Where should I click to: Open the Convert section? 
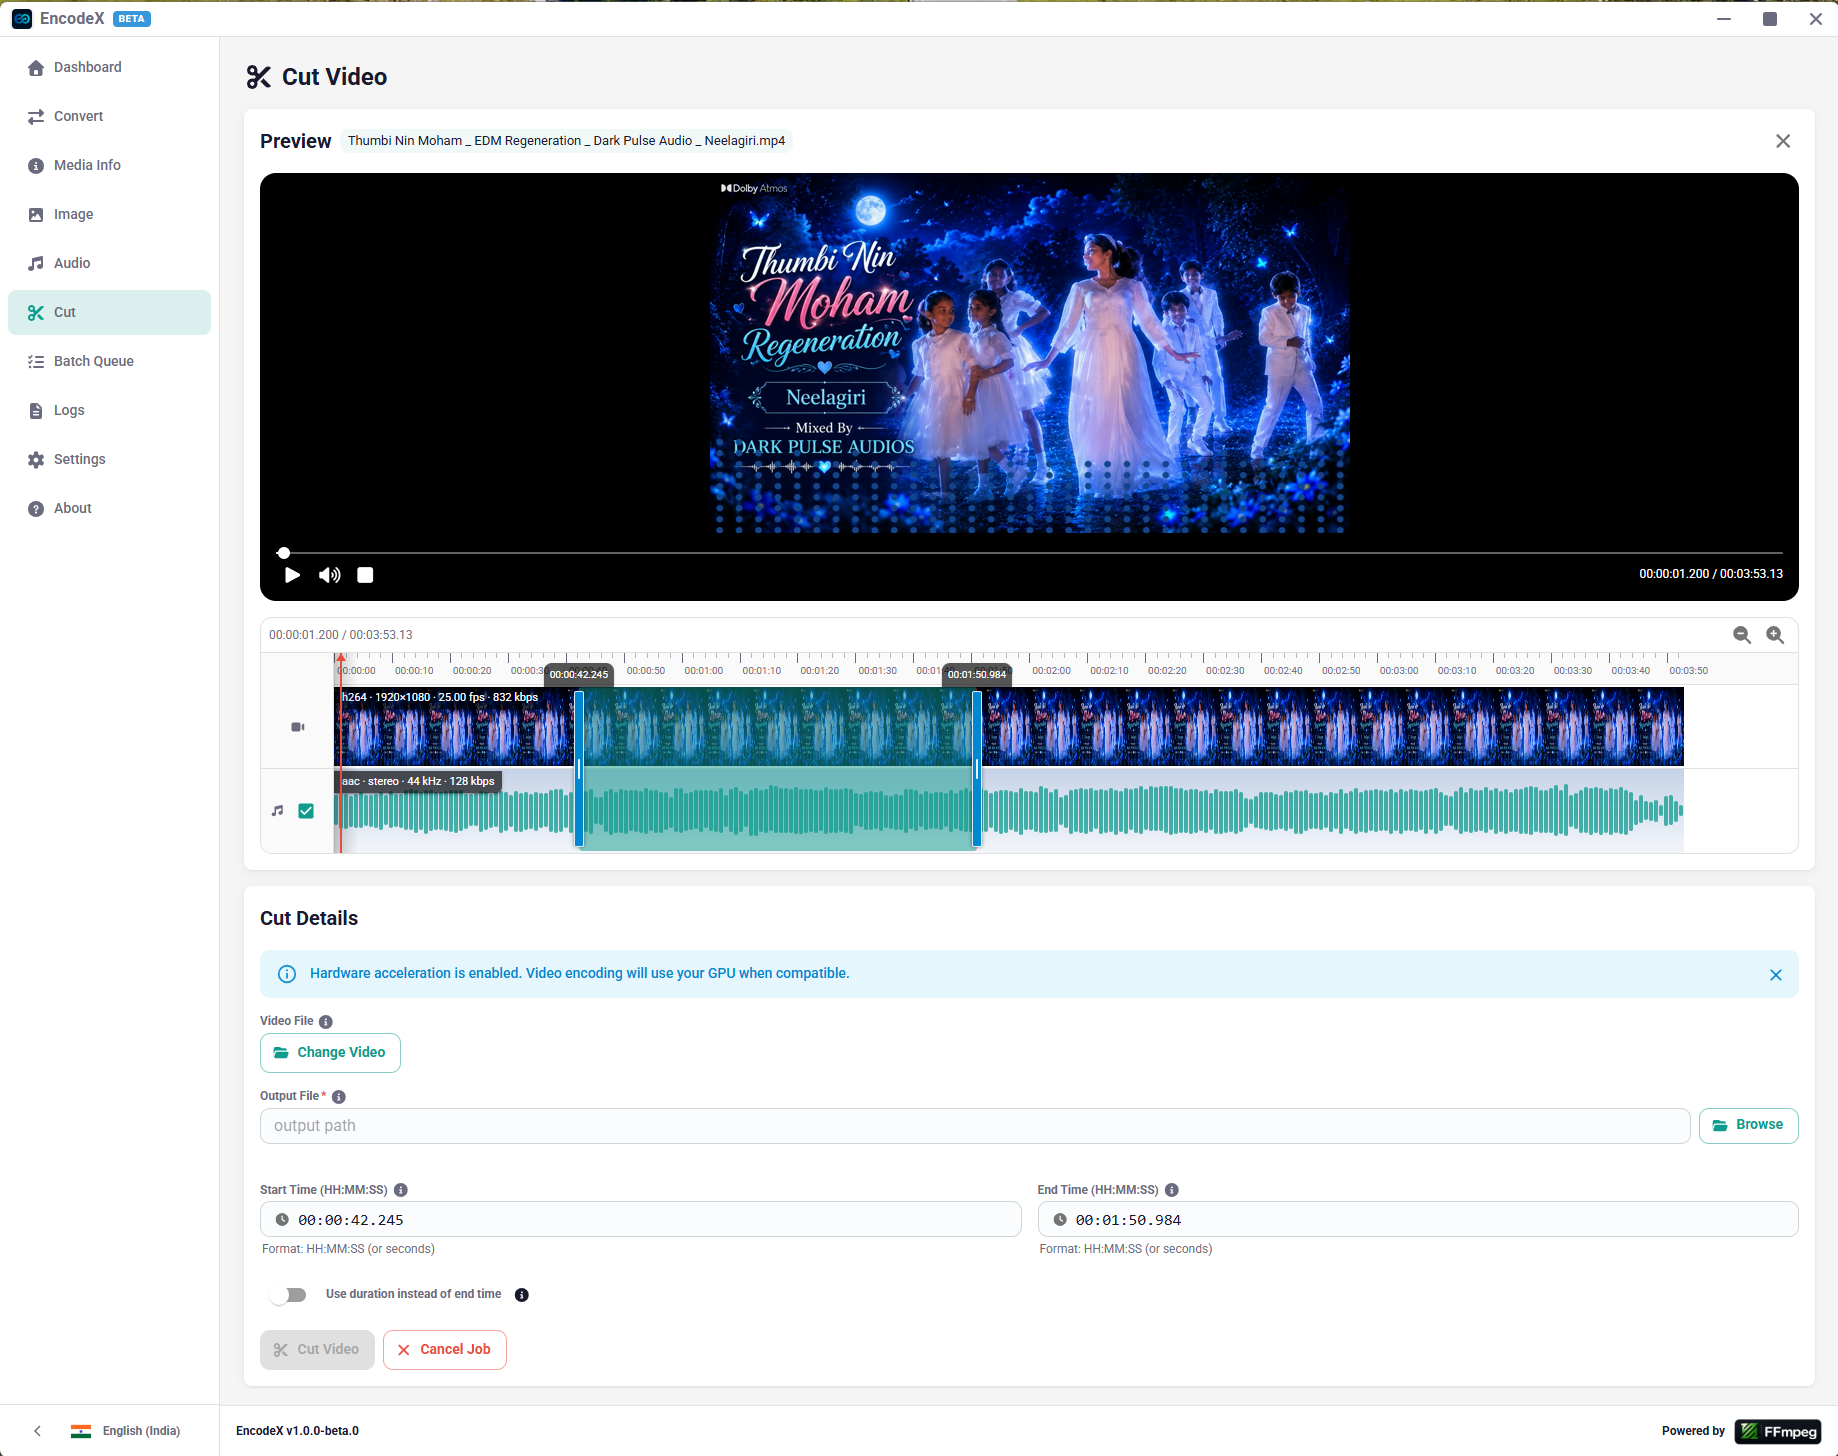[109, 116]
